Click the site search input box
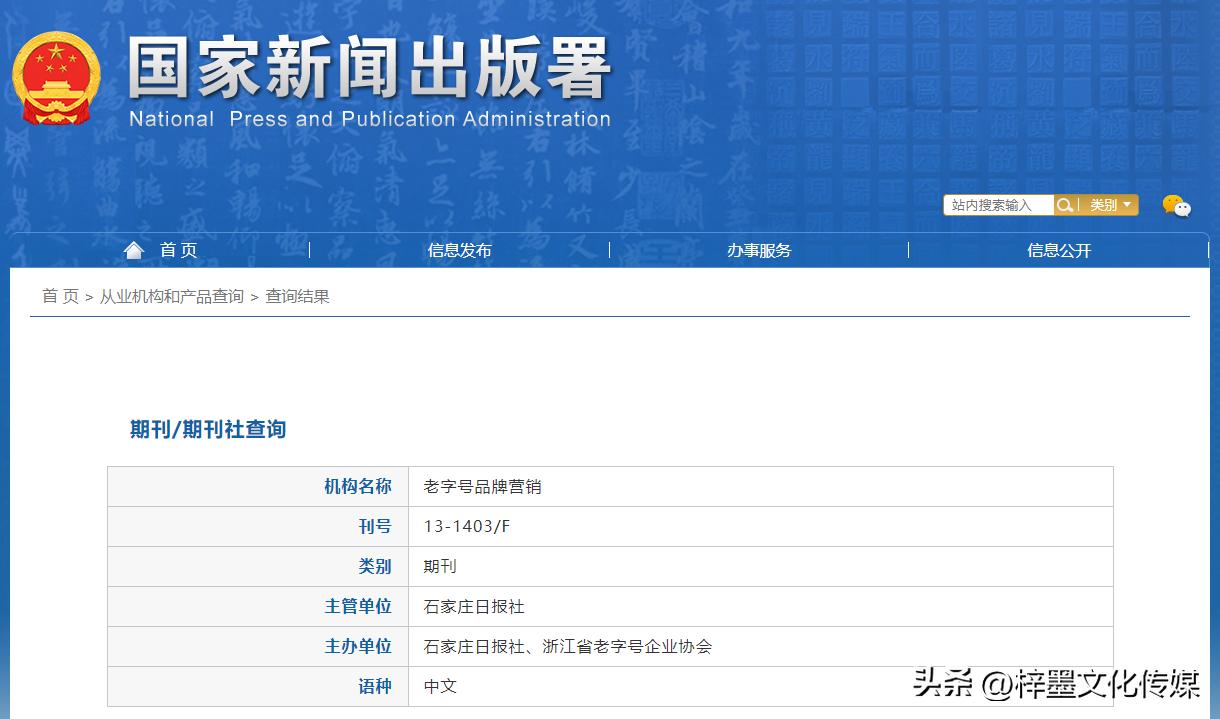 (997, 204)
